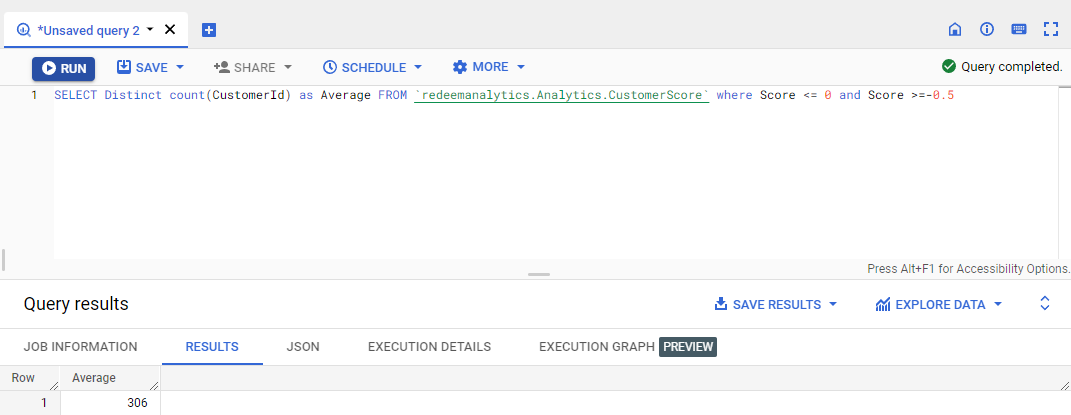The image size is (1071, 415).
Task: Add a new query tab with plus icon
Action: click(209, 30)
